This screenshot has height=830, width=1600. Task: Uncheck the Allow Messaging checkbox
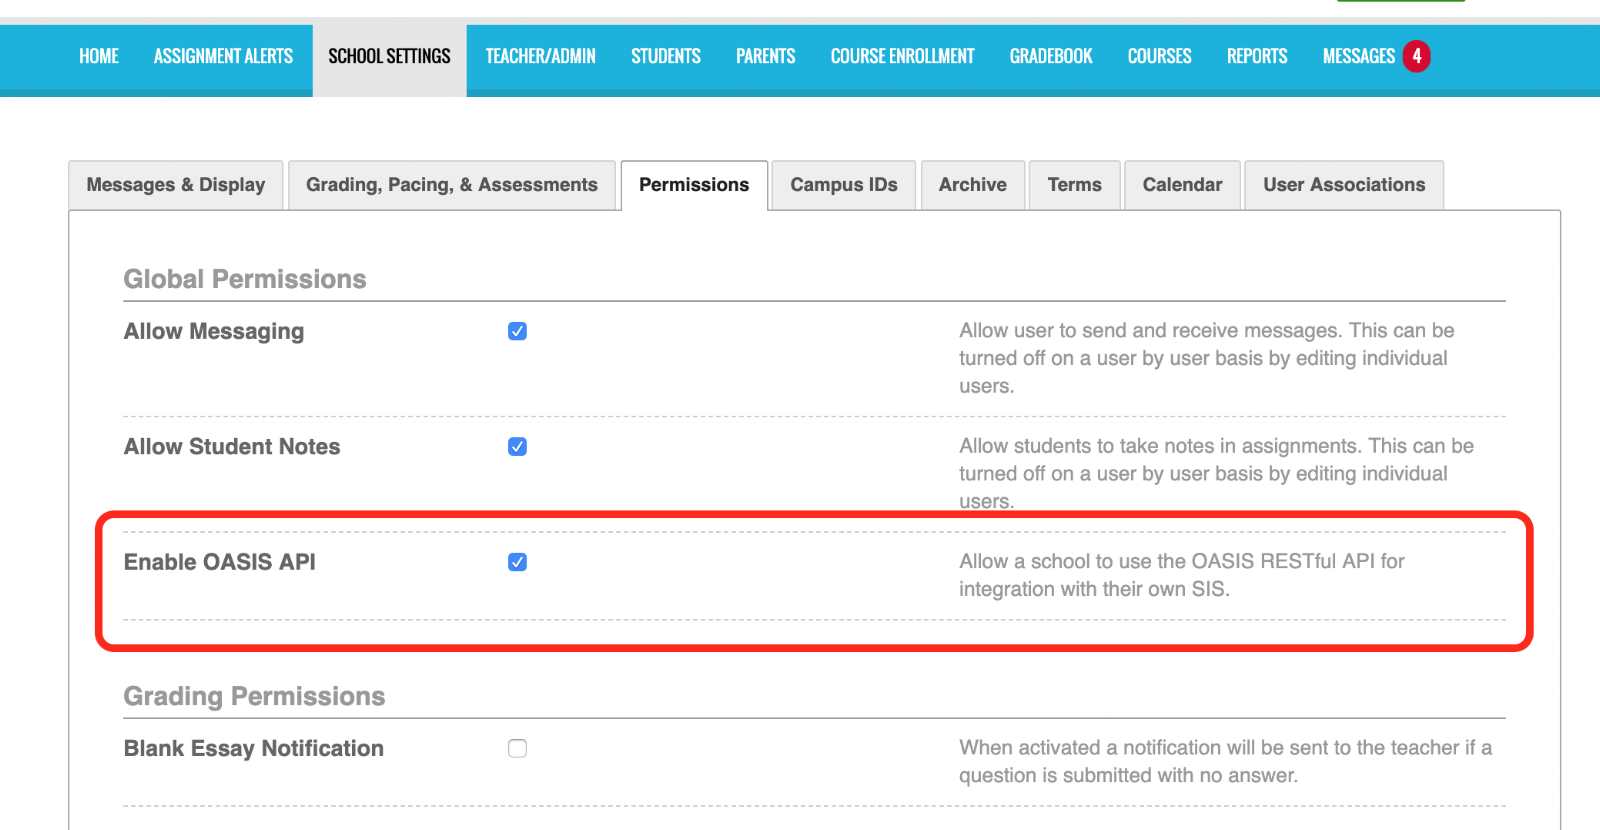pos(517,331)
